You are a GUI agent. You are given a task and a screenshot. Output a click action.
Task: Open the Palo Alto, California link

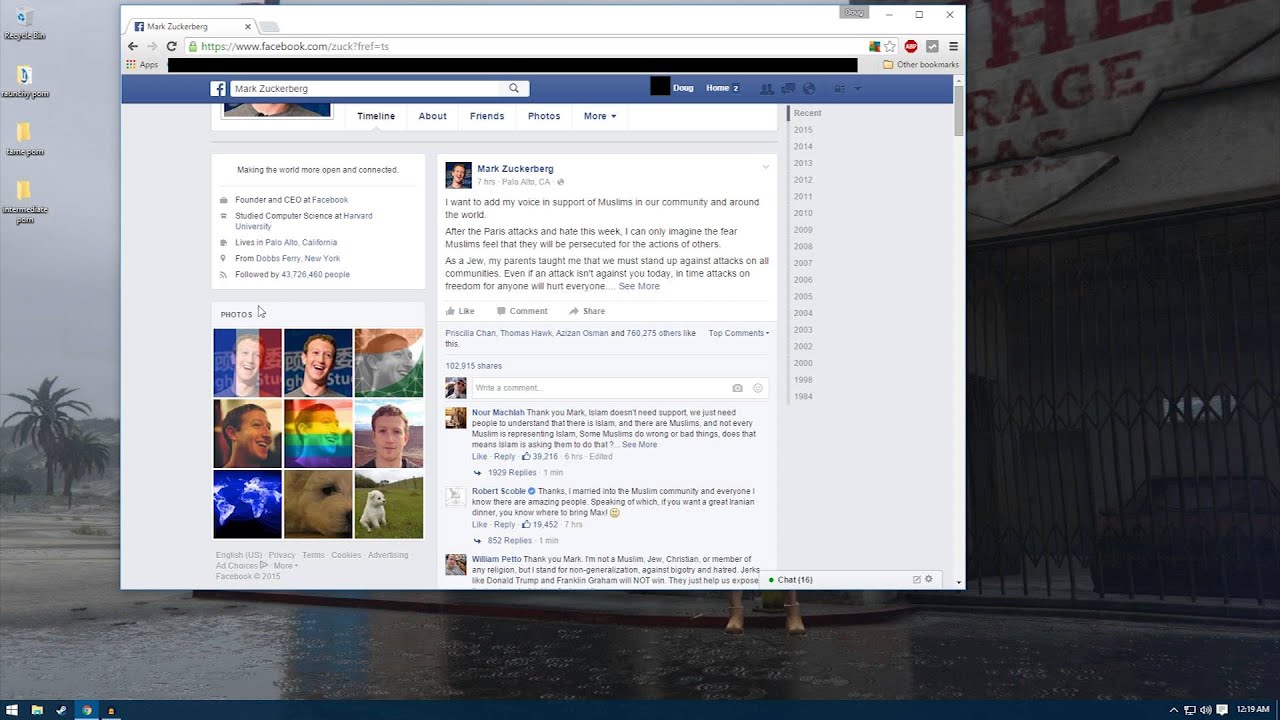tap(301, 242)
